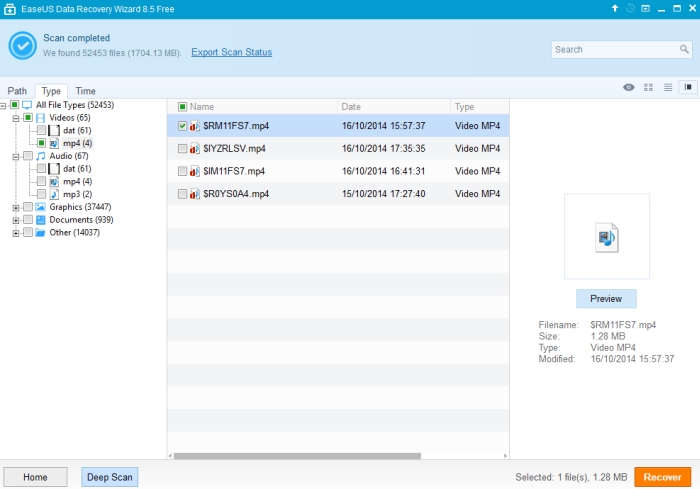Click the left arrow of horizontal scrollbar
Screen dimensions: 700x489
(171, 456)
